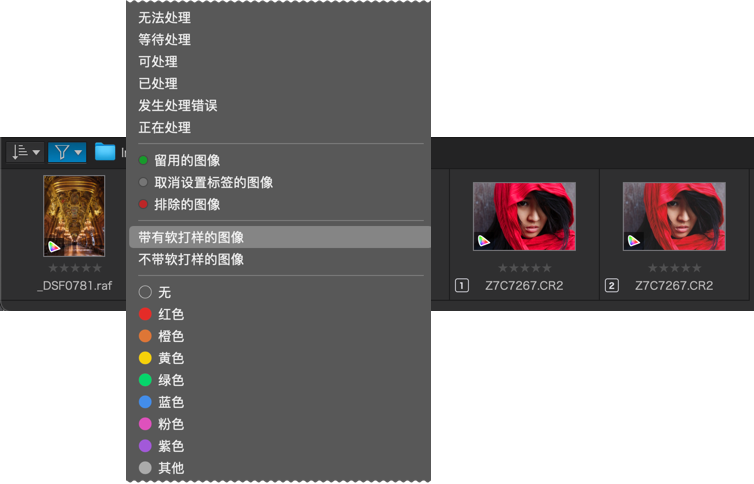Set star rating under _DSF0781.raf

pyautogui.click(x=75, y=268)
